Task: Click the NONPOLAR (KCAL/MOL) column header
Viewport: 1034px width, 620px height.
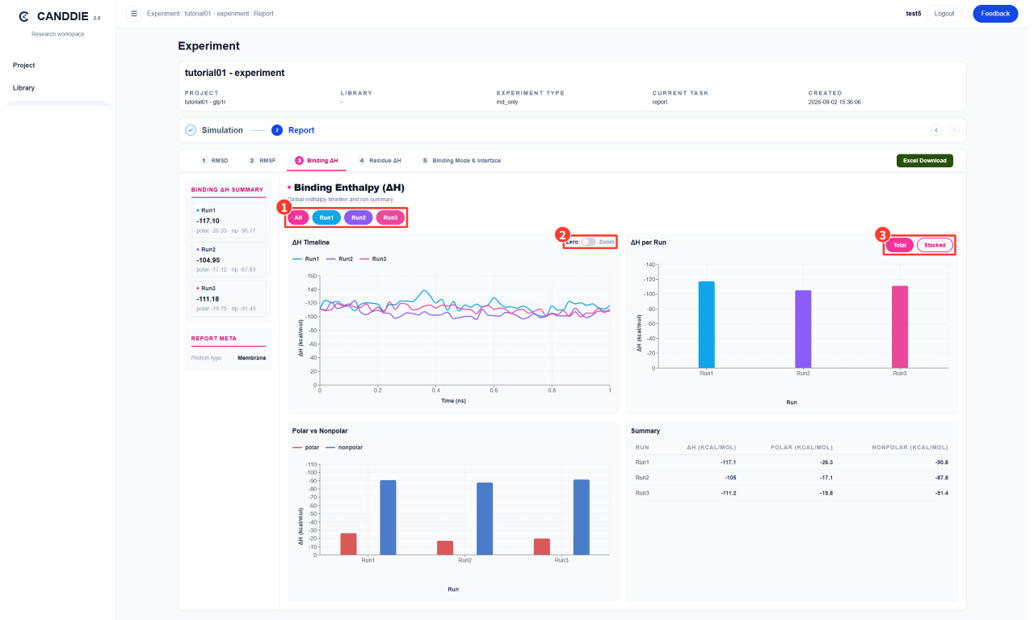Action: click(x=909, y=447)
